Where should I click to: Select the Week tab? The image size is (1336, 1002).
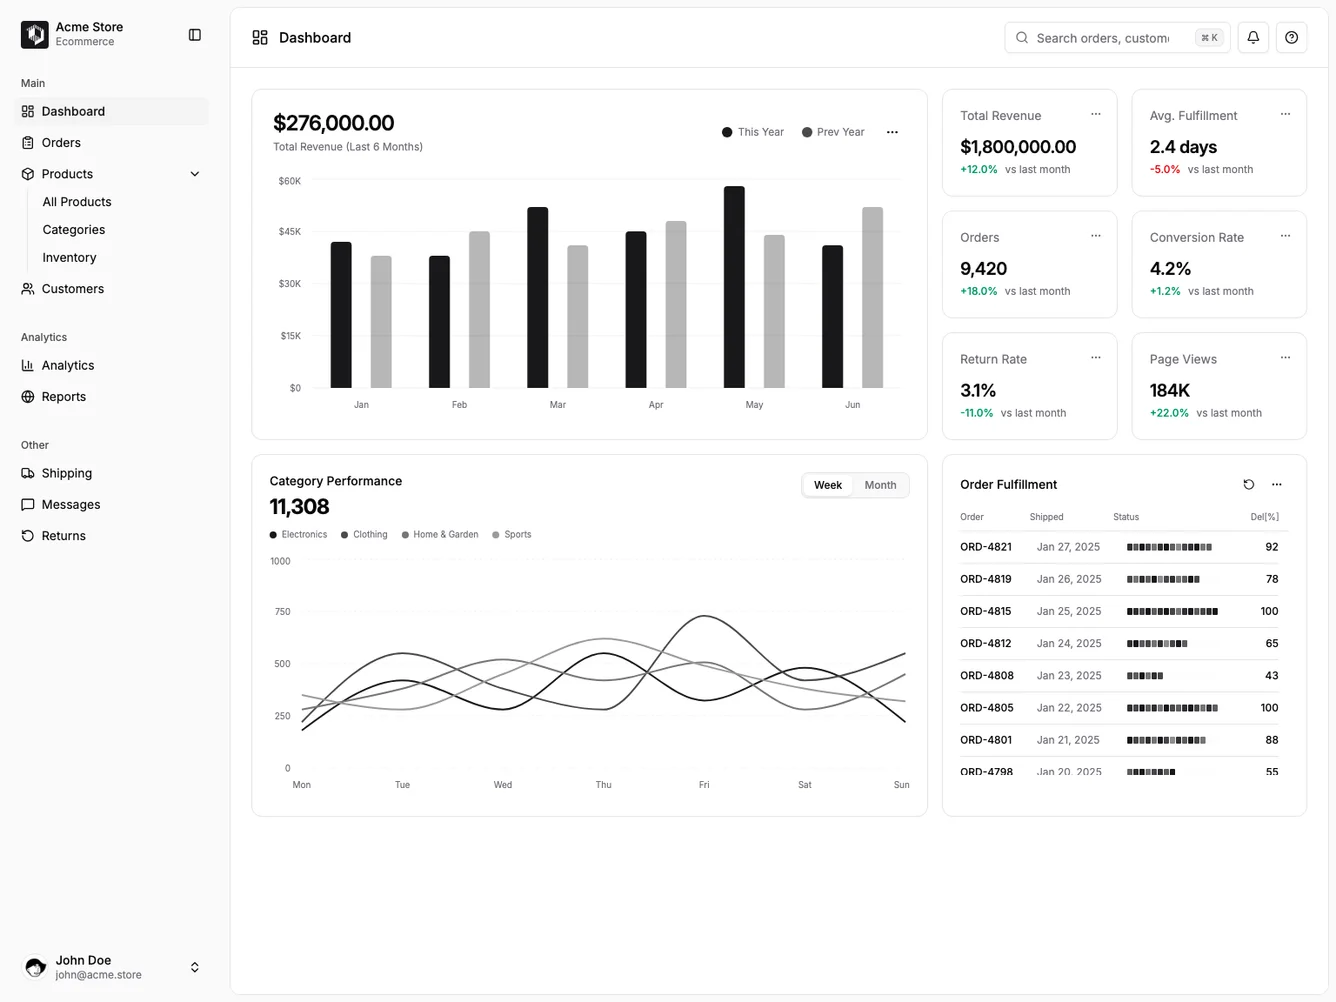pyautogui.click(x=827, y=485)
